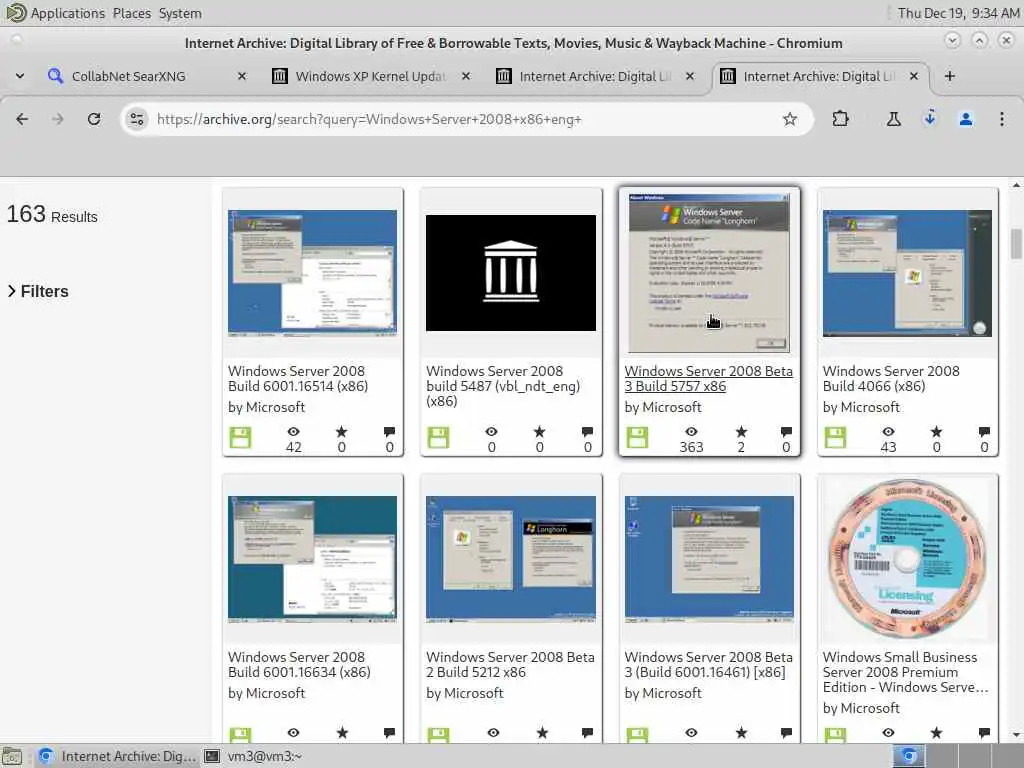Click software floppy icon on Build 6001.16514 card

[240, 438]
